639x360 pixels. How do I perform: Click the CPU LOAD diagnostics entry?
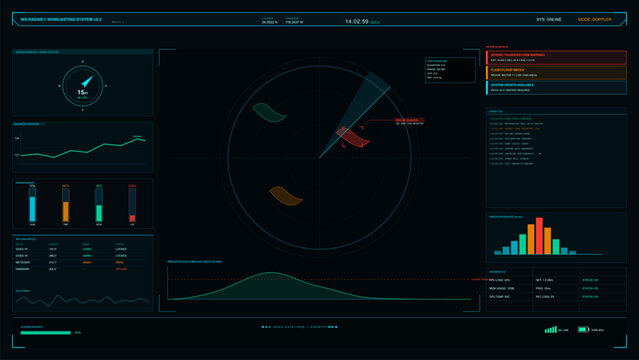pyautogui.click(x=500, y=280)
